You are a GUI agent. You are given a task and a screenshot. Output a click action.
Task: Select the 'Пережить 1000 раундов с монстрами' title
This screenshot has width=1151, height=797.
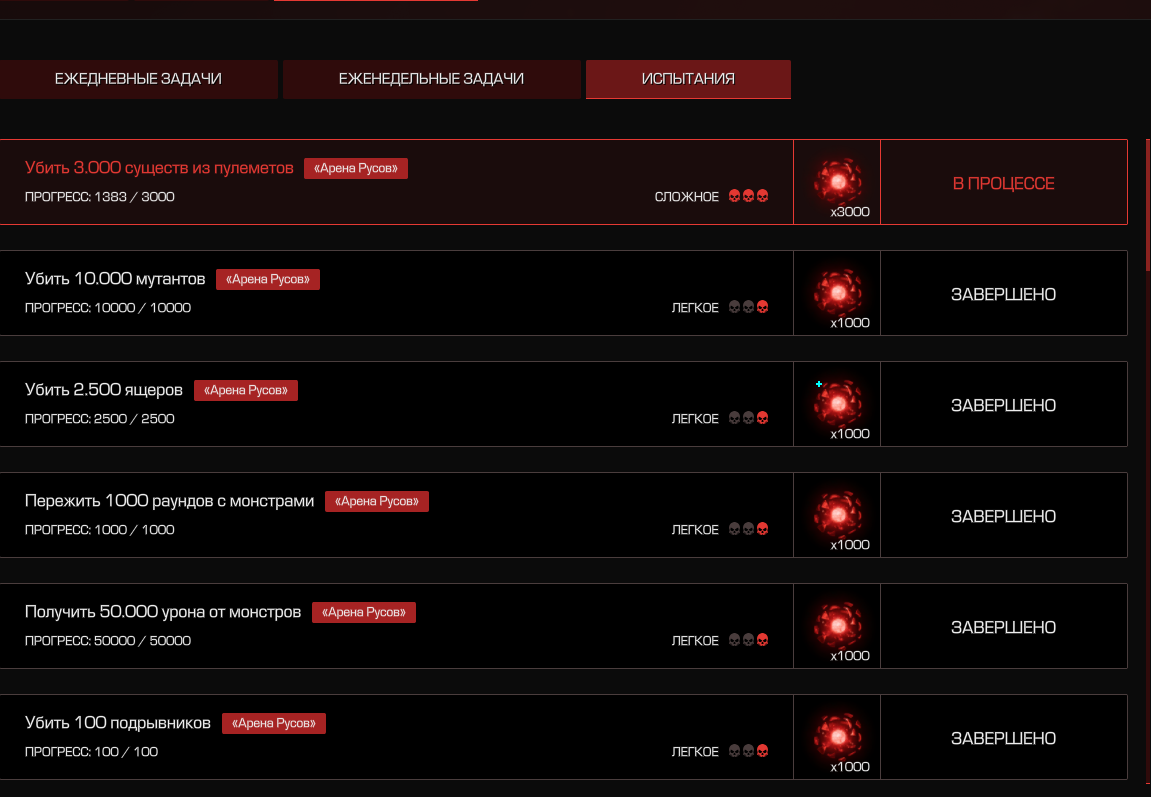pos(169,501)
